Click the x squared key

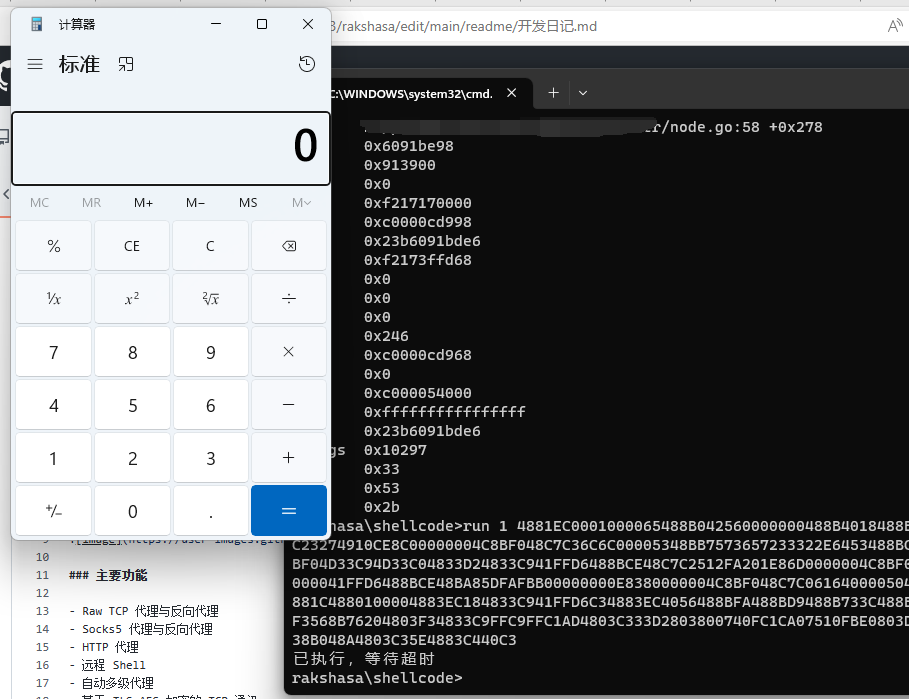[132, 298]
